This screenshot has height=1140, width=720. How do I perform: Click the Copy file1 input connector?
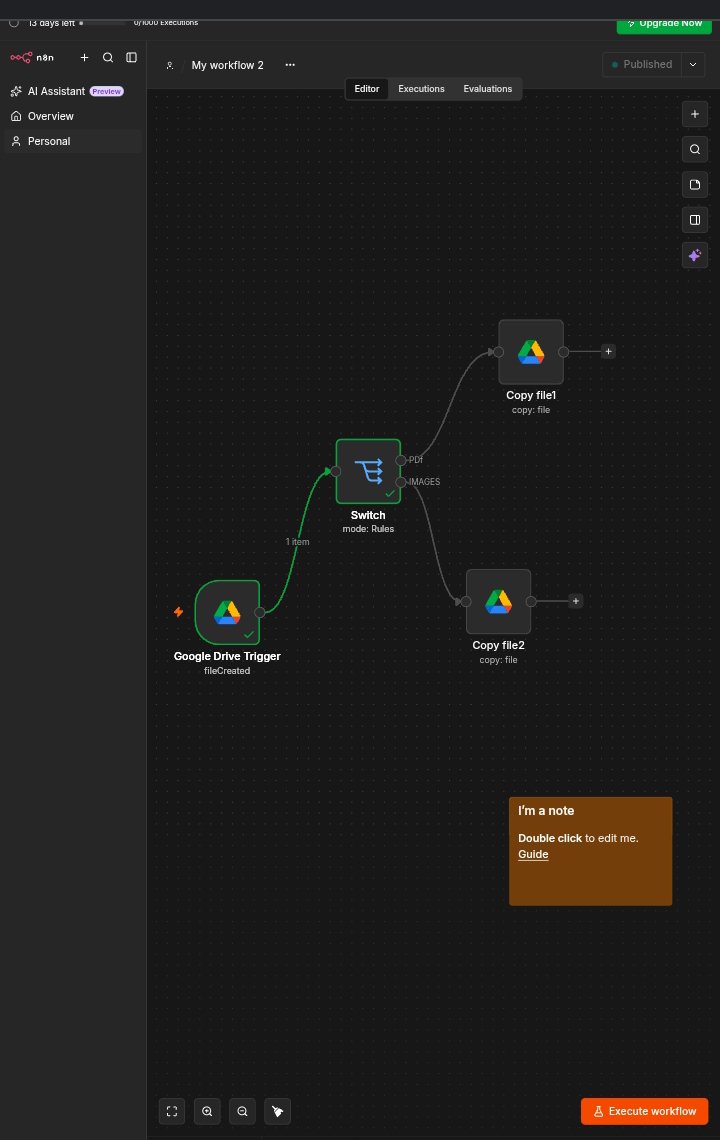coord(498,352)
